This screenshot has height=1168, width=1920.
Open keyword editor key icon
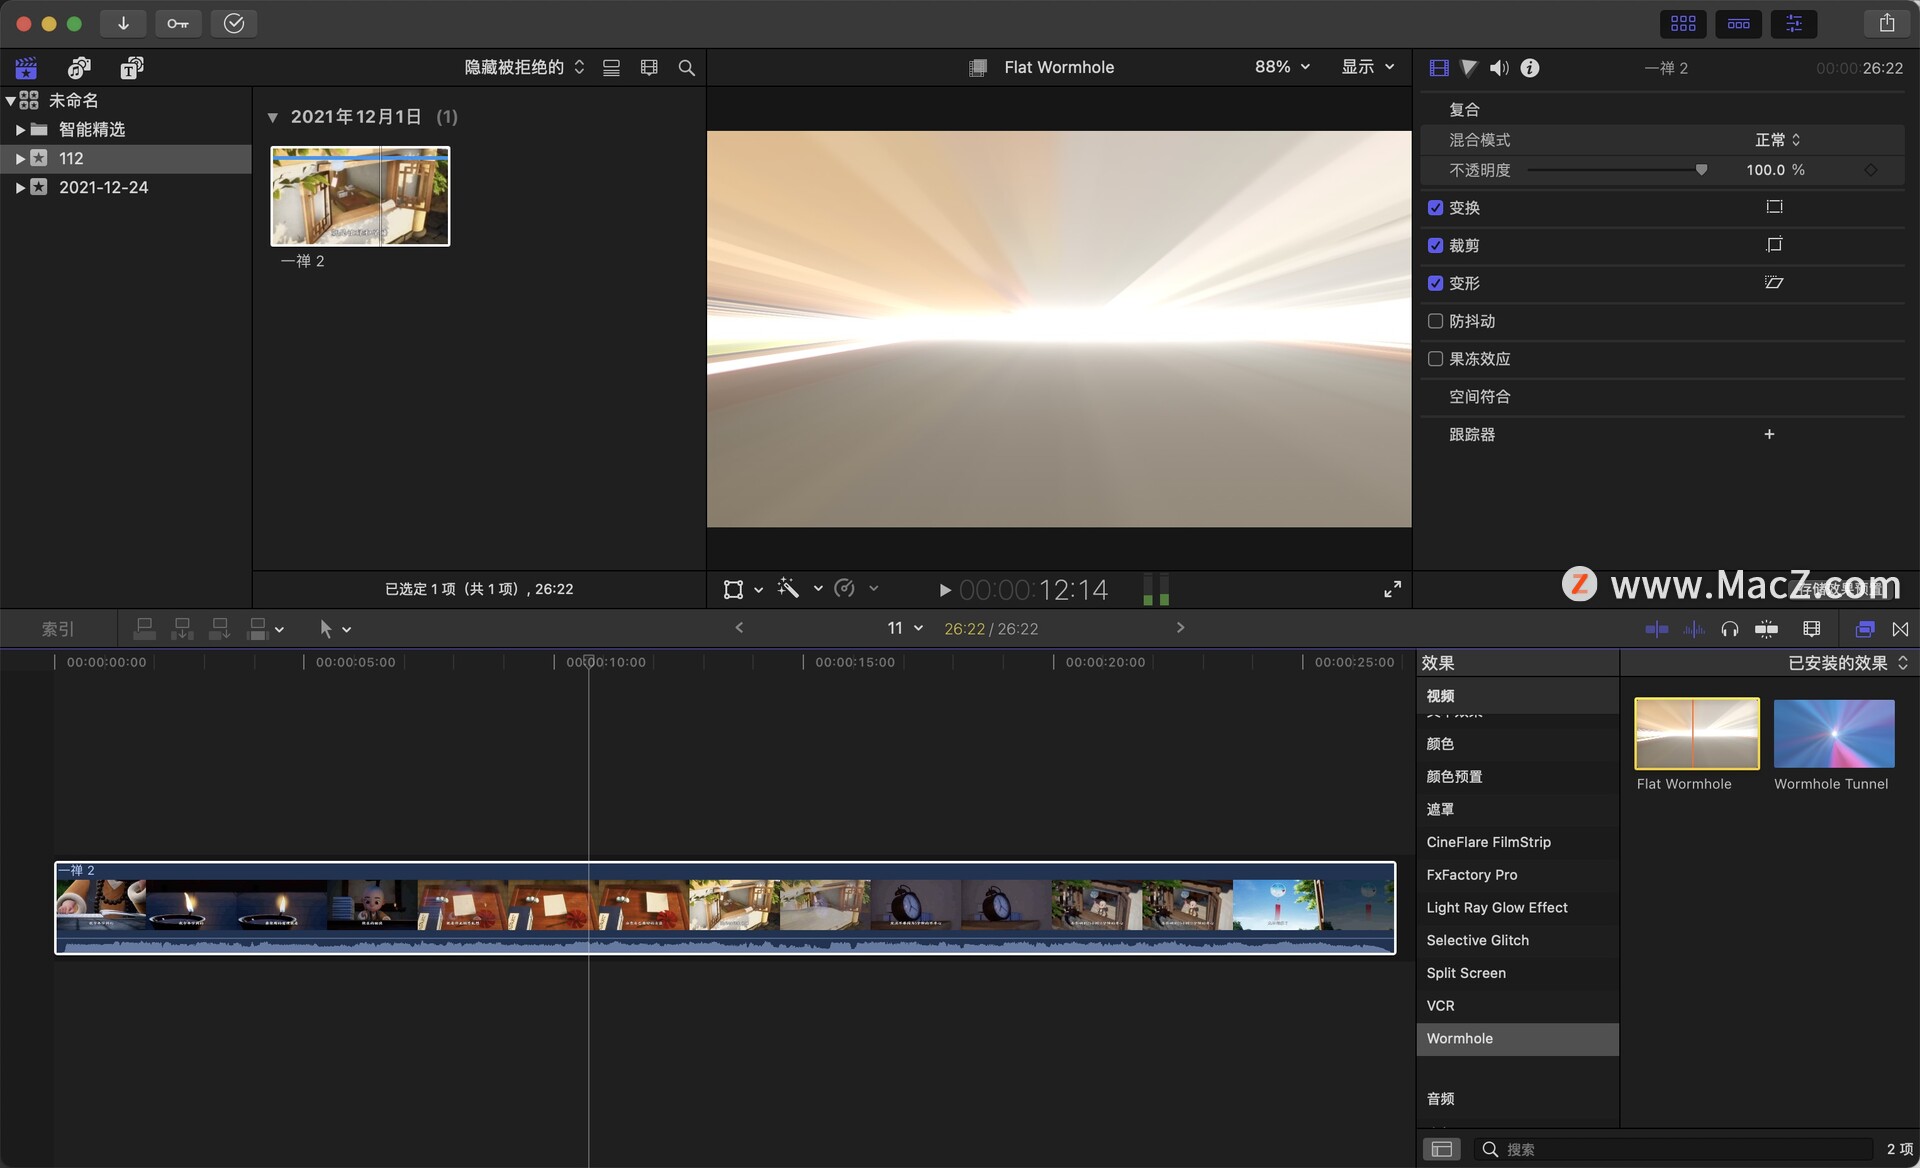(178, 23)
